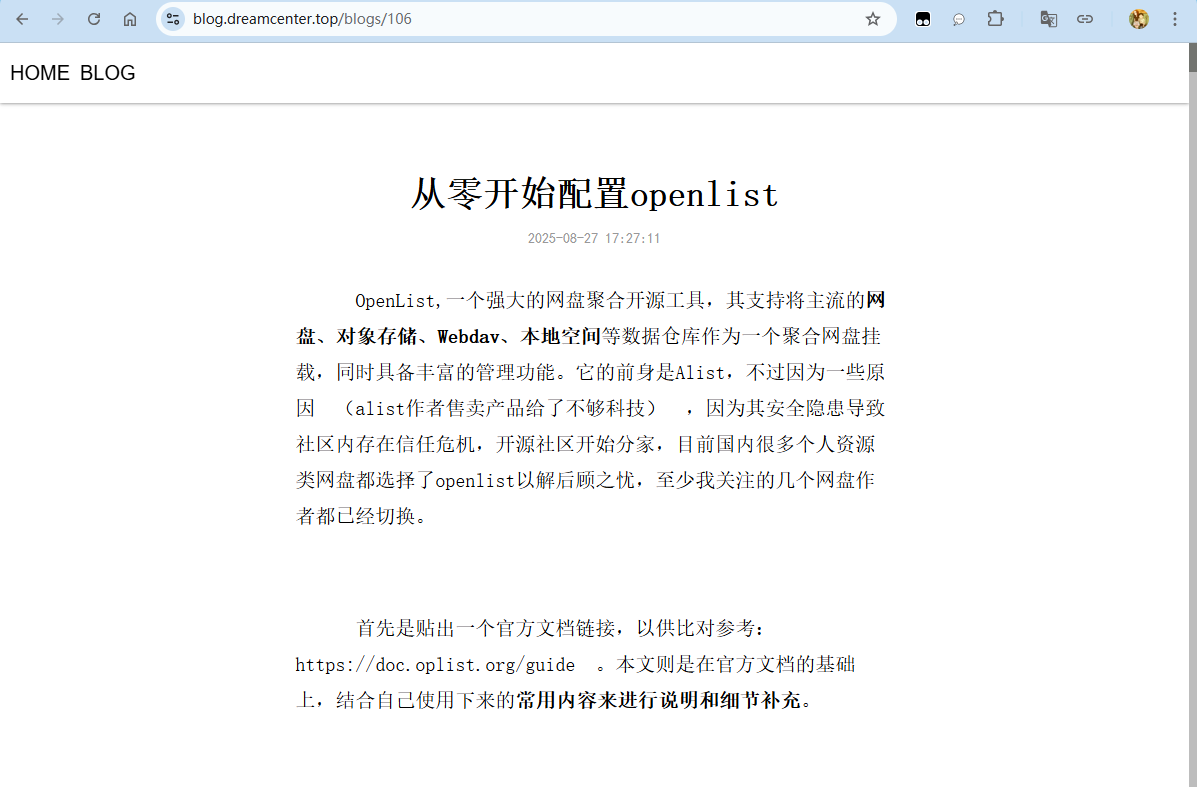Open the HOME navigation link
This screenshot has width=1197, height=787.
pyautogui.click(x=40, y=73)
